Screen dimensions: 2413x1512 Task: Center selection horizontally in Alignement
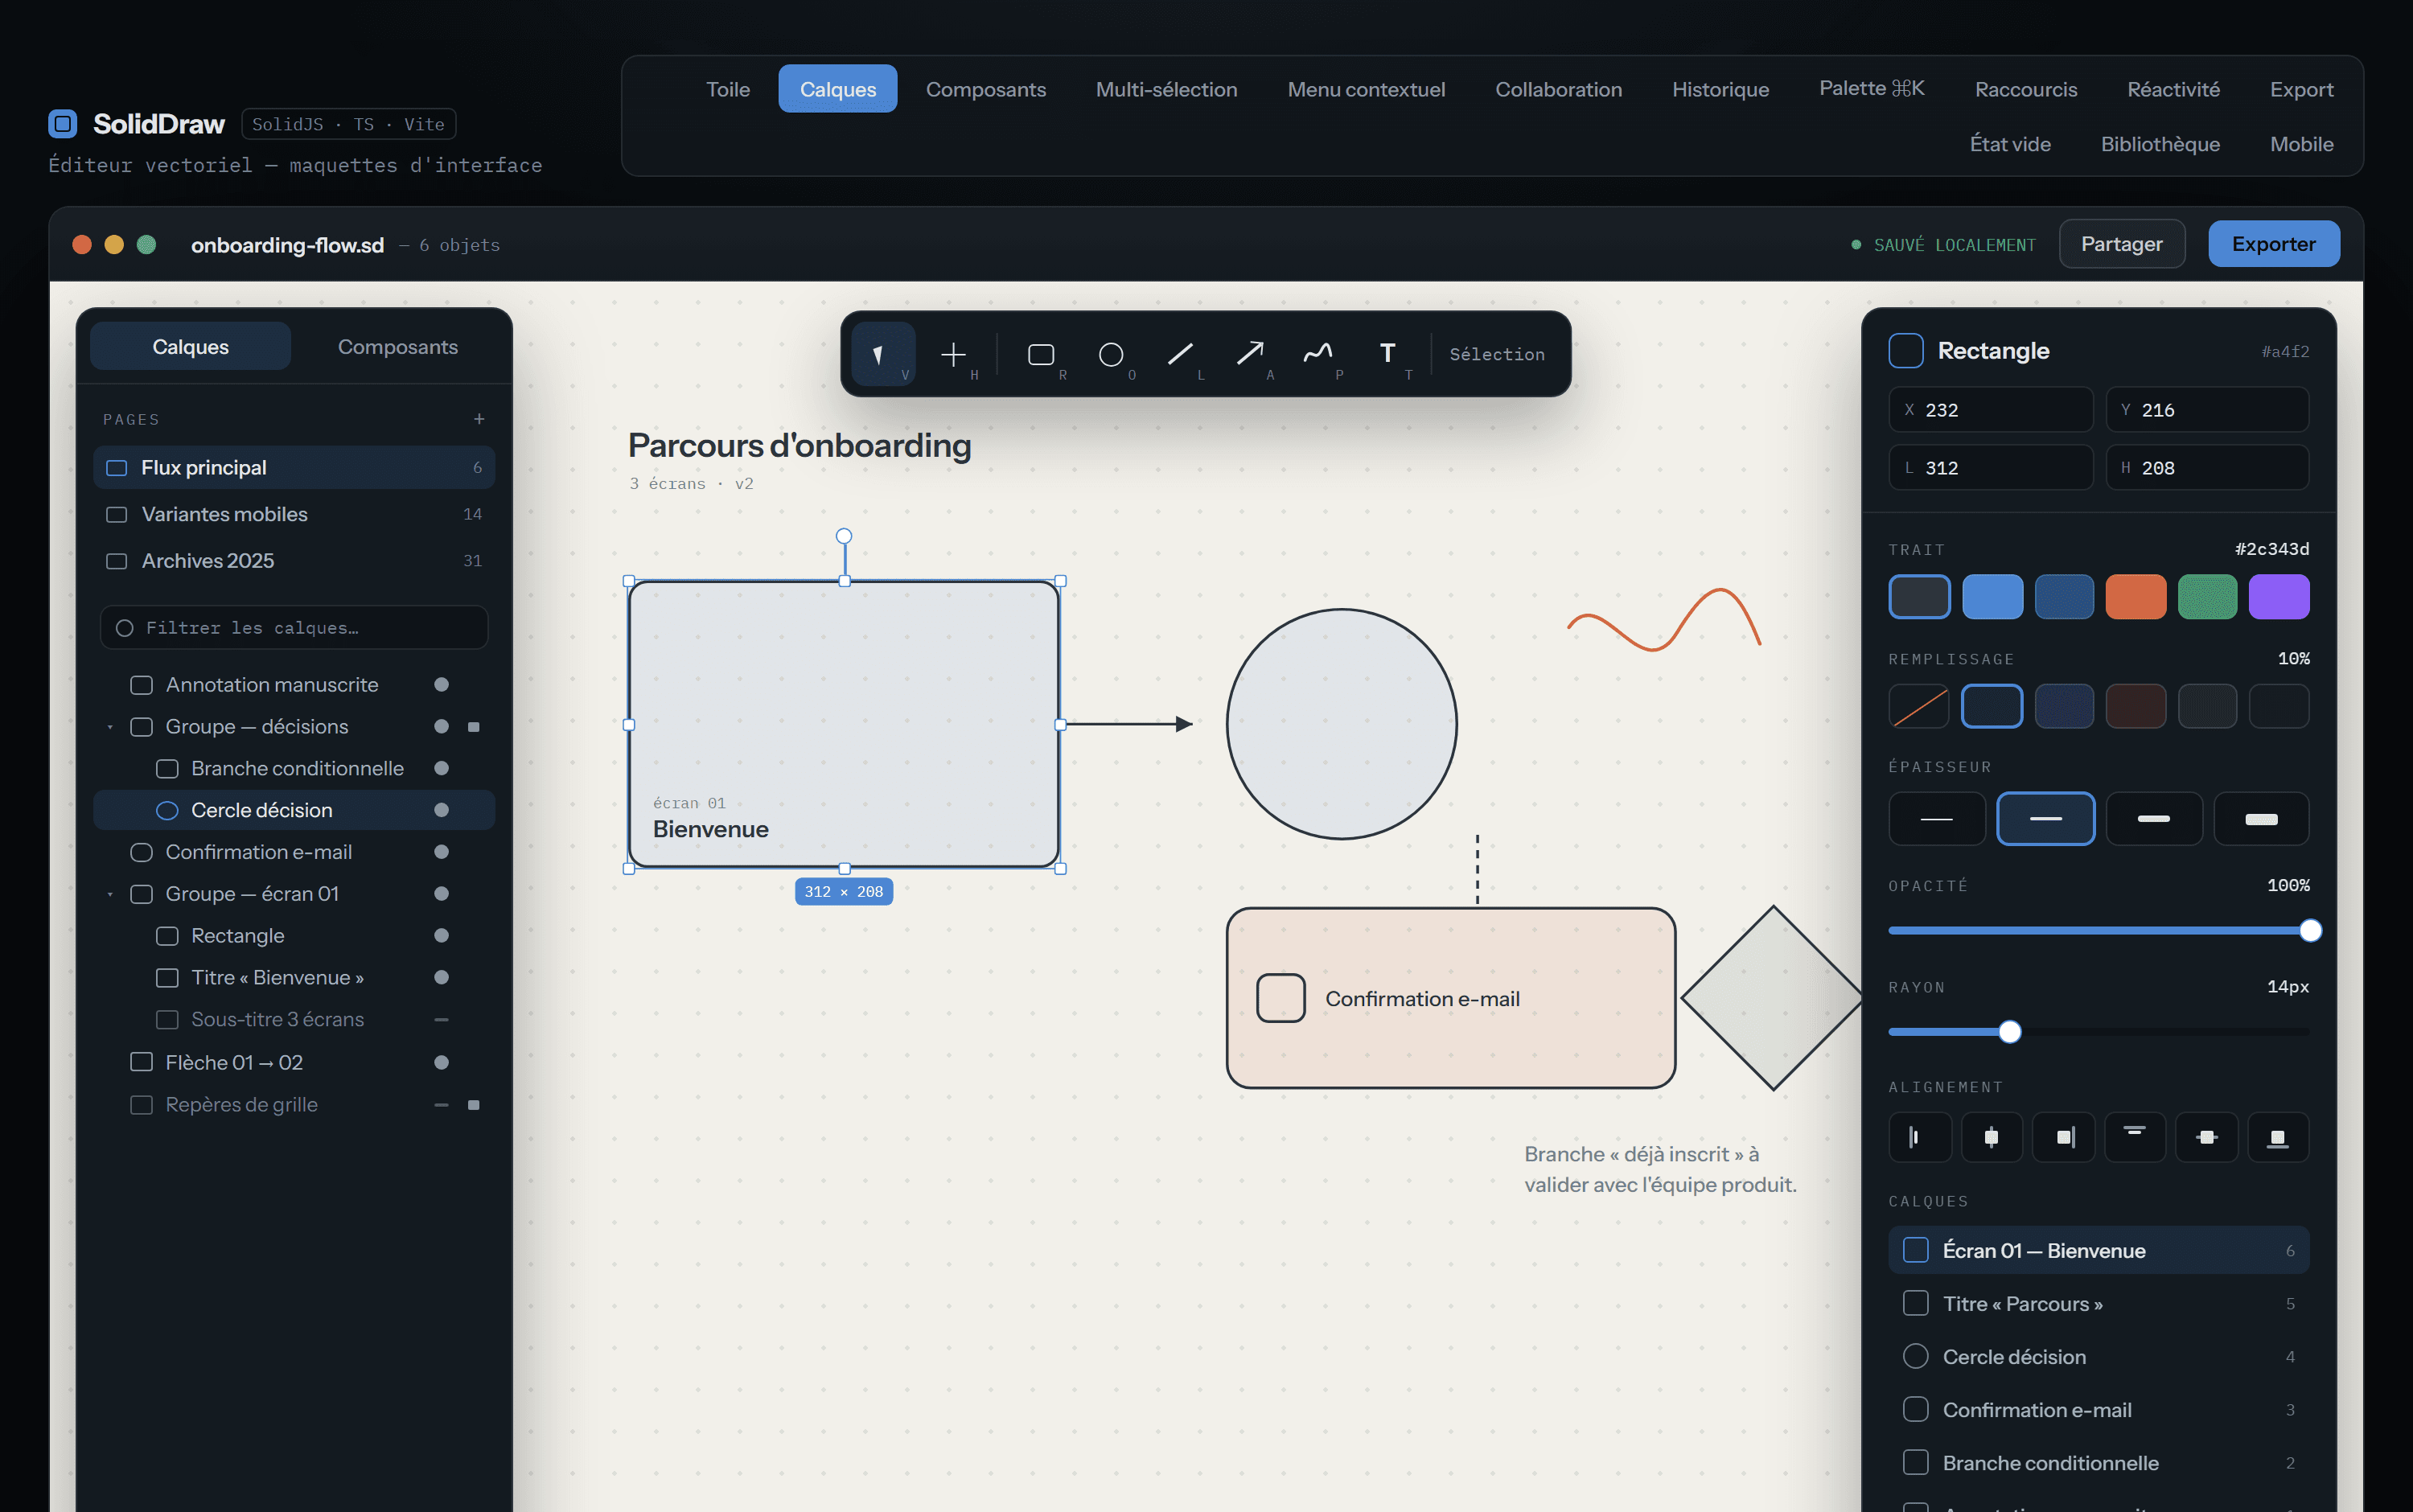click(1992, 1137)
